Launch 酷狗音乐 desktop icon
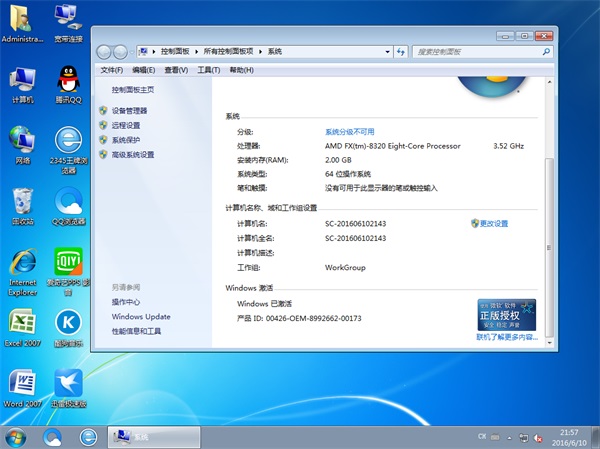Viewport: 600px width, 449px height. [x=68, y=328]
